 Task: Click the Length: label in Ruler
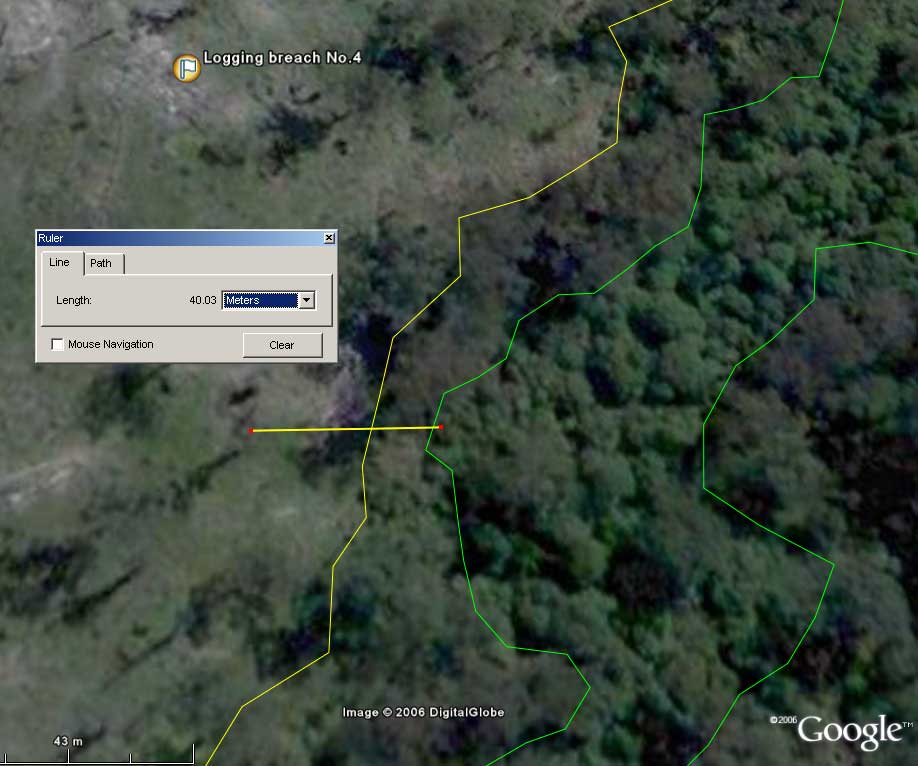coord(74,300)
